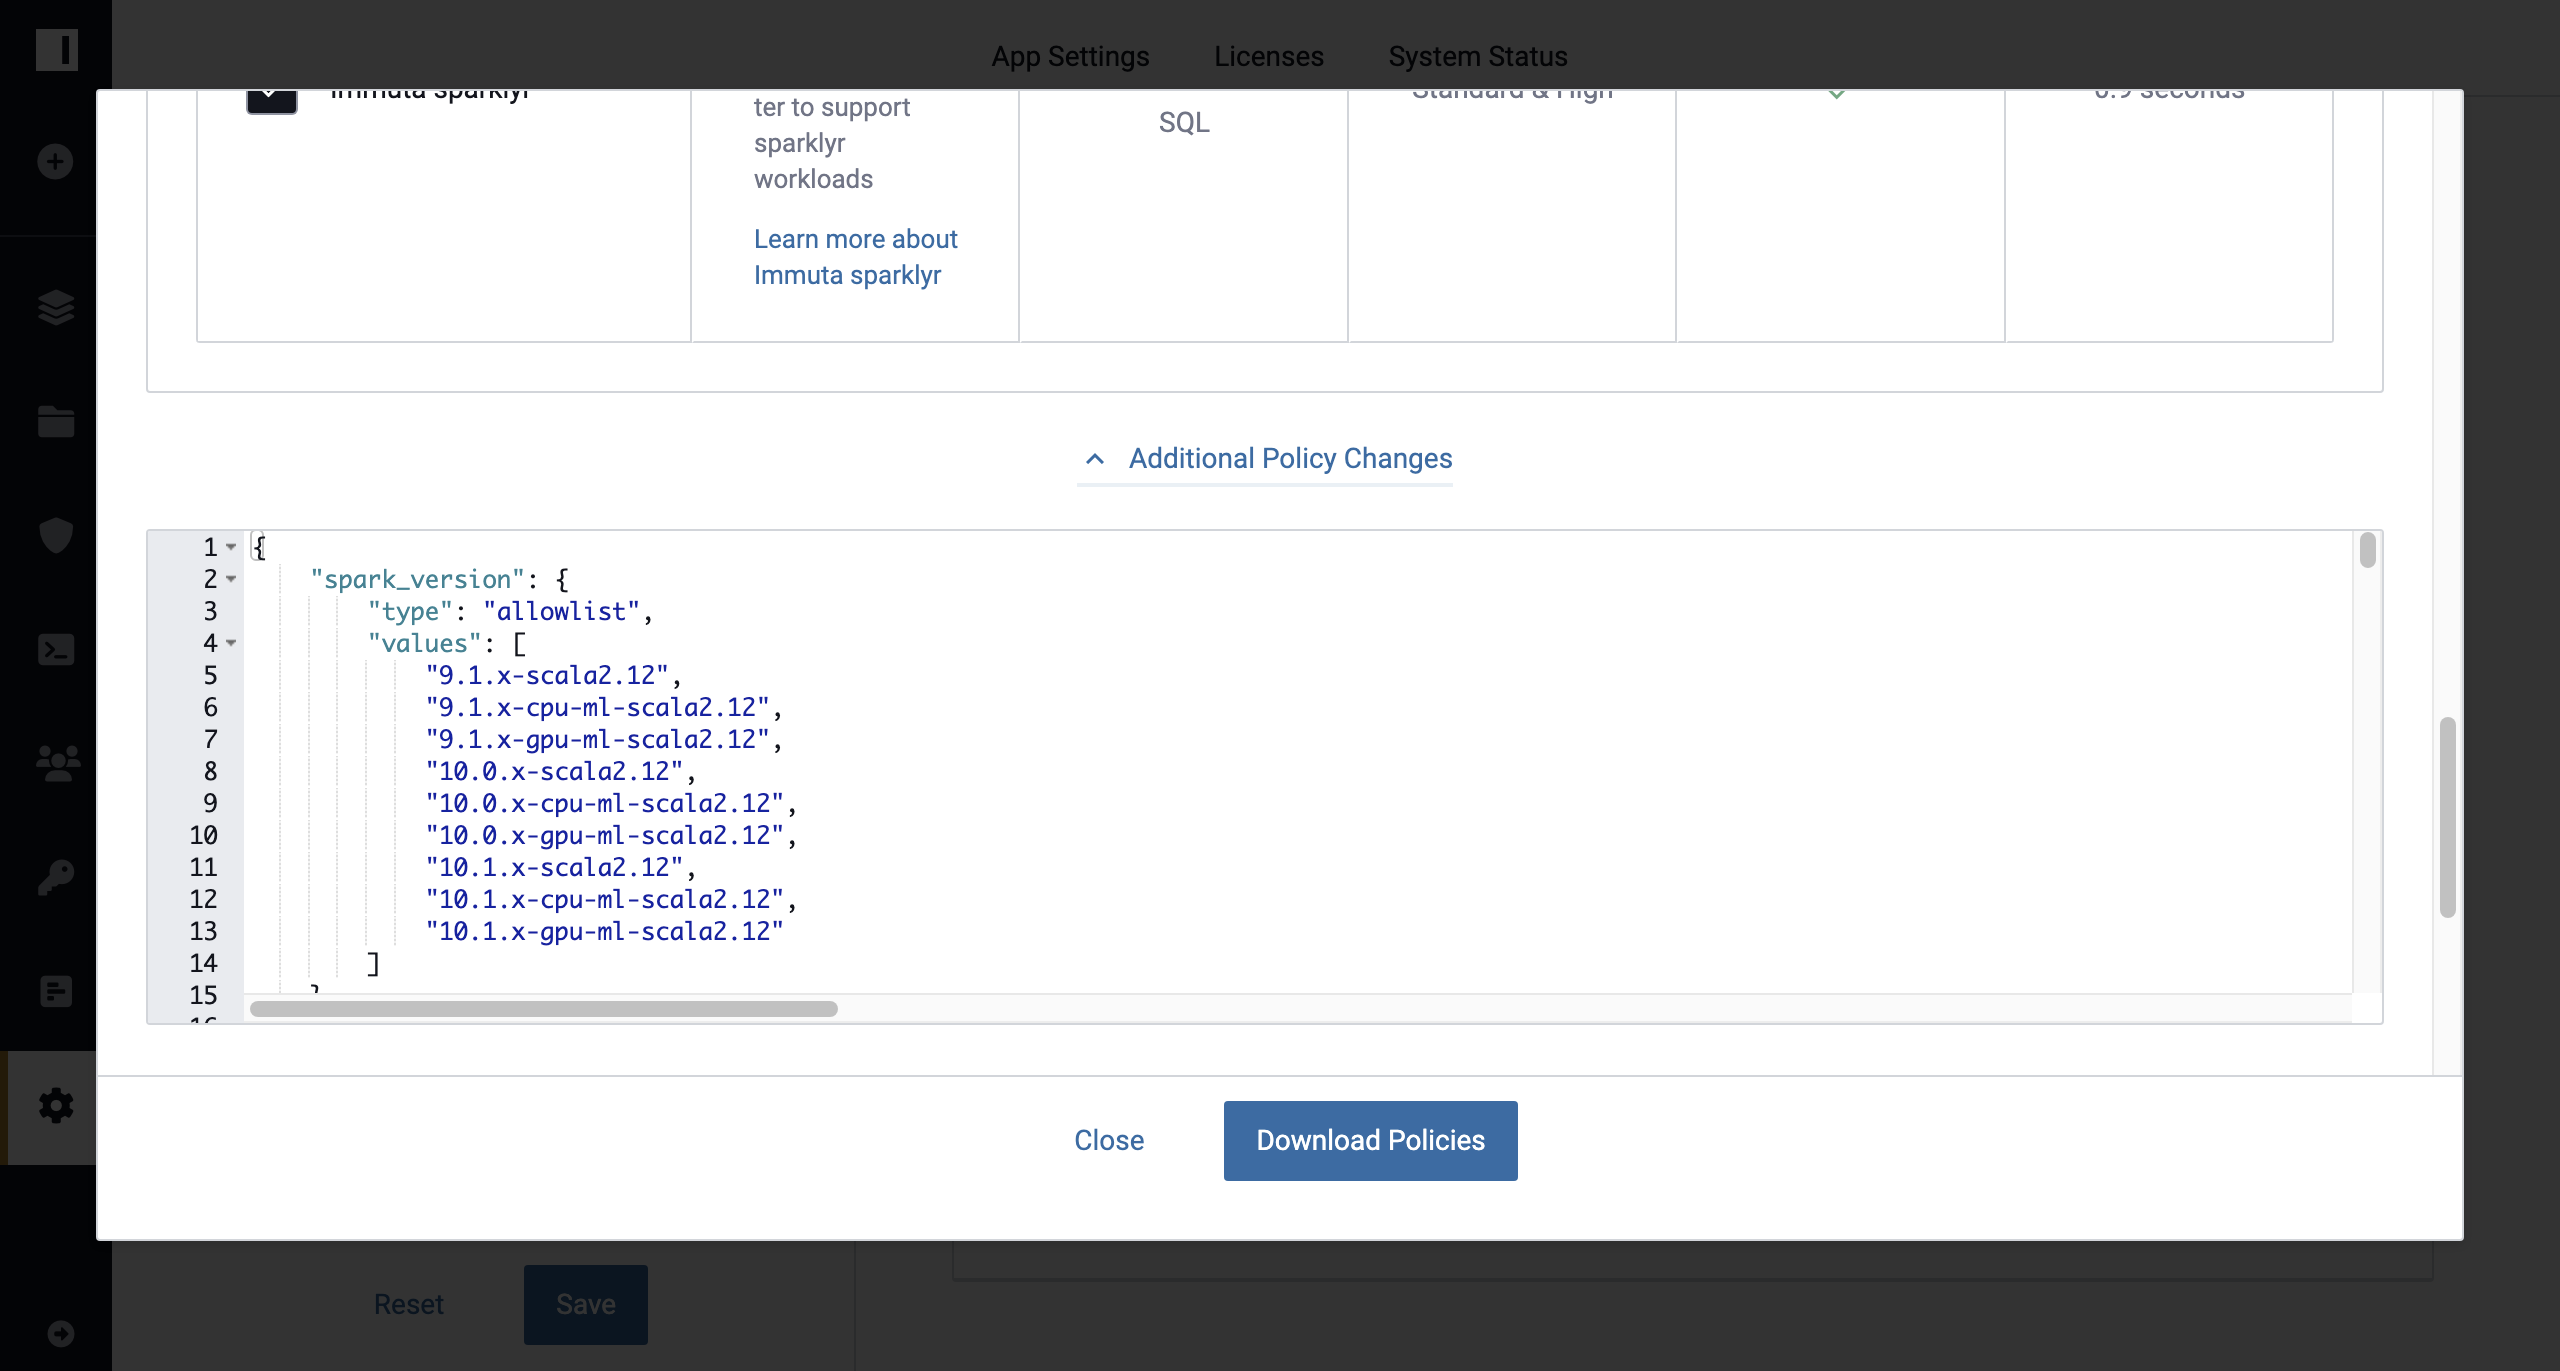Navigate to Licenses menu tab
This screenshot has height=1371, width=2560.
click(x=1268, y=54)
